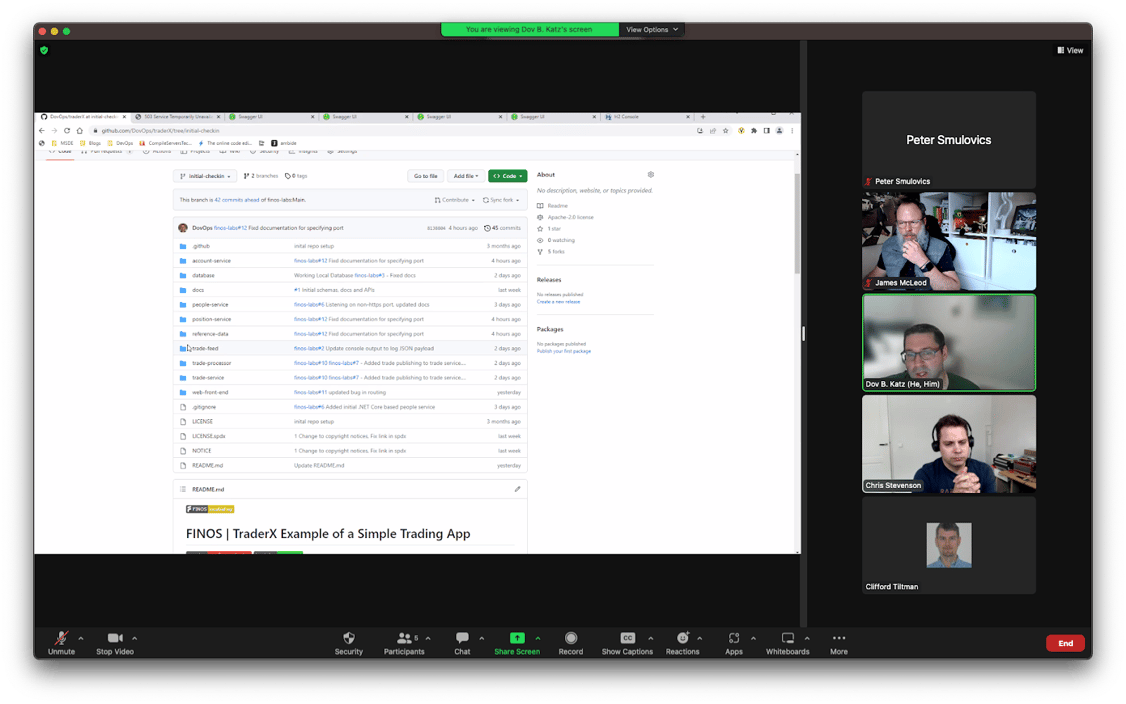This screenshot has height=704, width=1126.
Task: Open the Participants panel
Action: point(403,639)
